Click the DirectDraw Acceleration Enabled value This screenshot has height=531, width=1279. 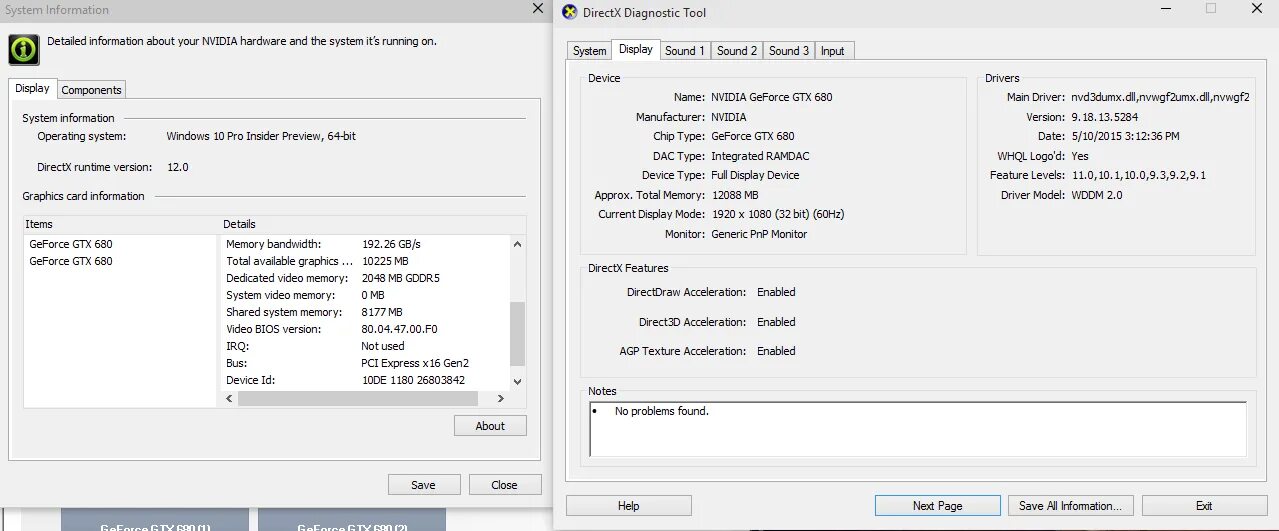[x=776, y=292]
